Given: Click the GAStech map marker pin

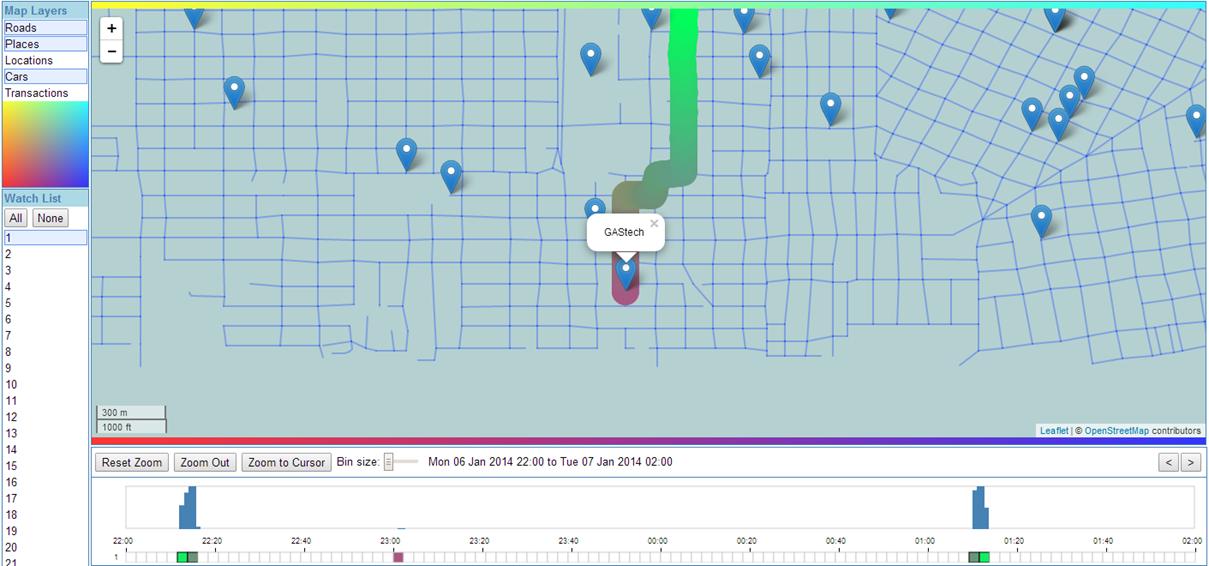Looking at the screenshot, I should pos(626,271).
